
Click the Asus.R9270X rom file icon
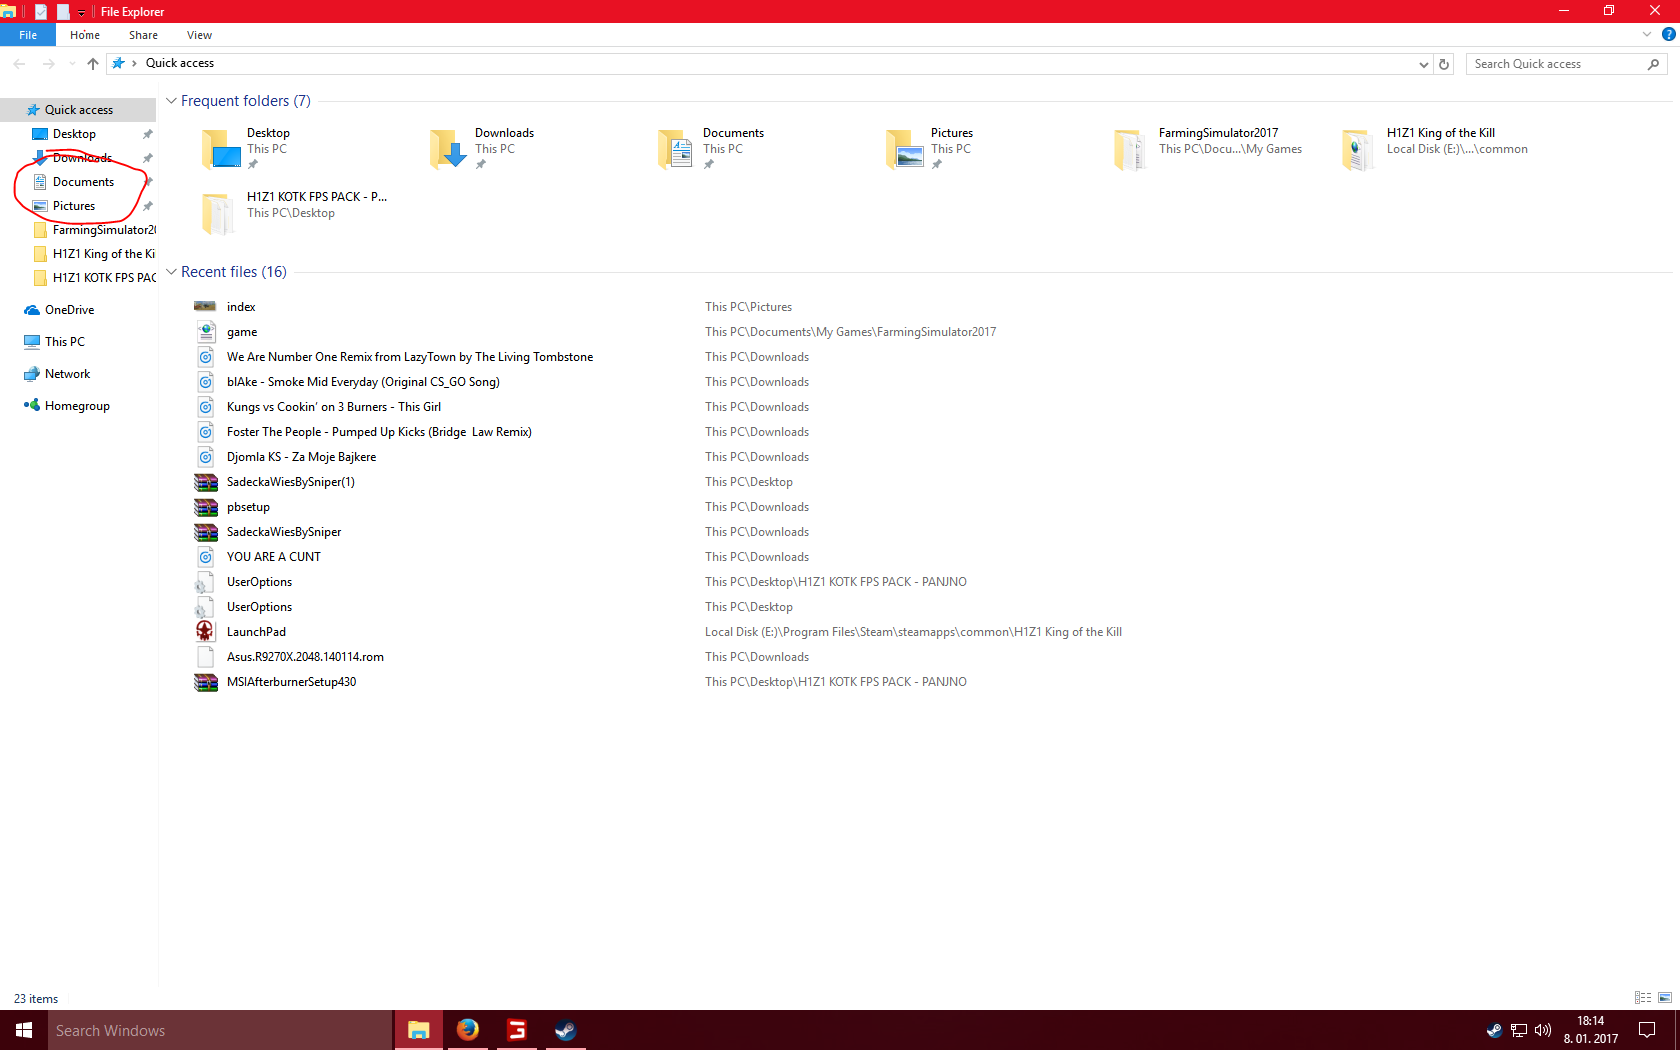[205, 657]
